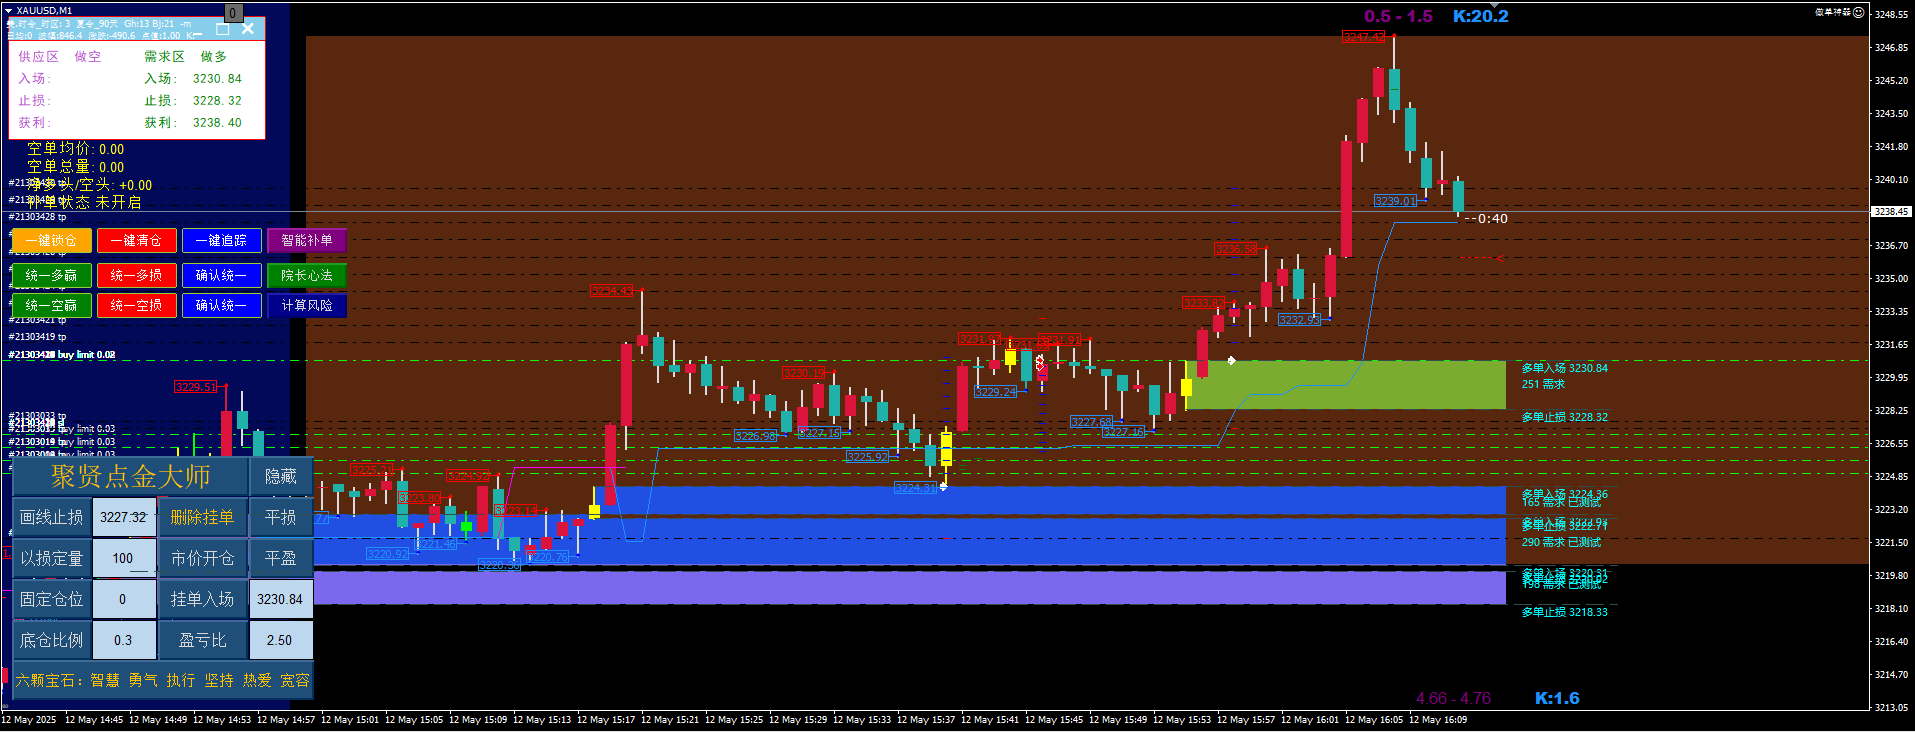This screenshot has width=1915, height=733.
Task: Click the 290 需求 已测试 label
Action: (1561, 542)
